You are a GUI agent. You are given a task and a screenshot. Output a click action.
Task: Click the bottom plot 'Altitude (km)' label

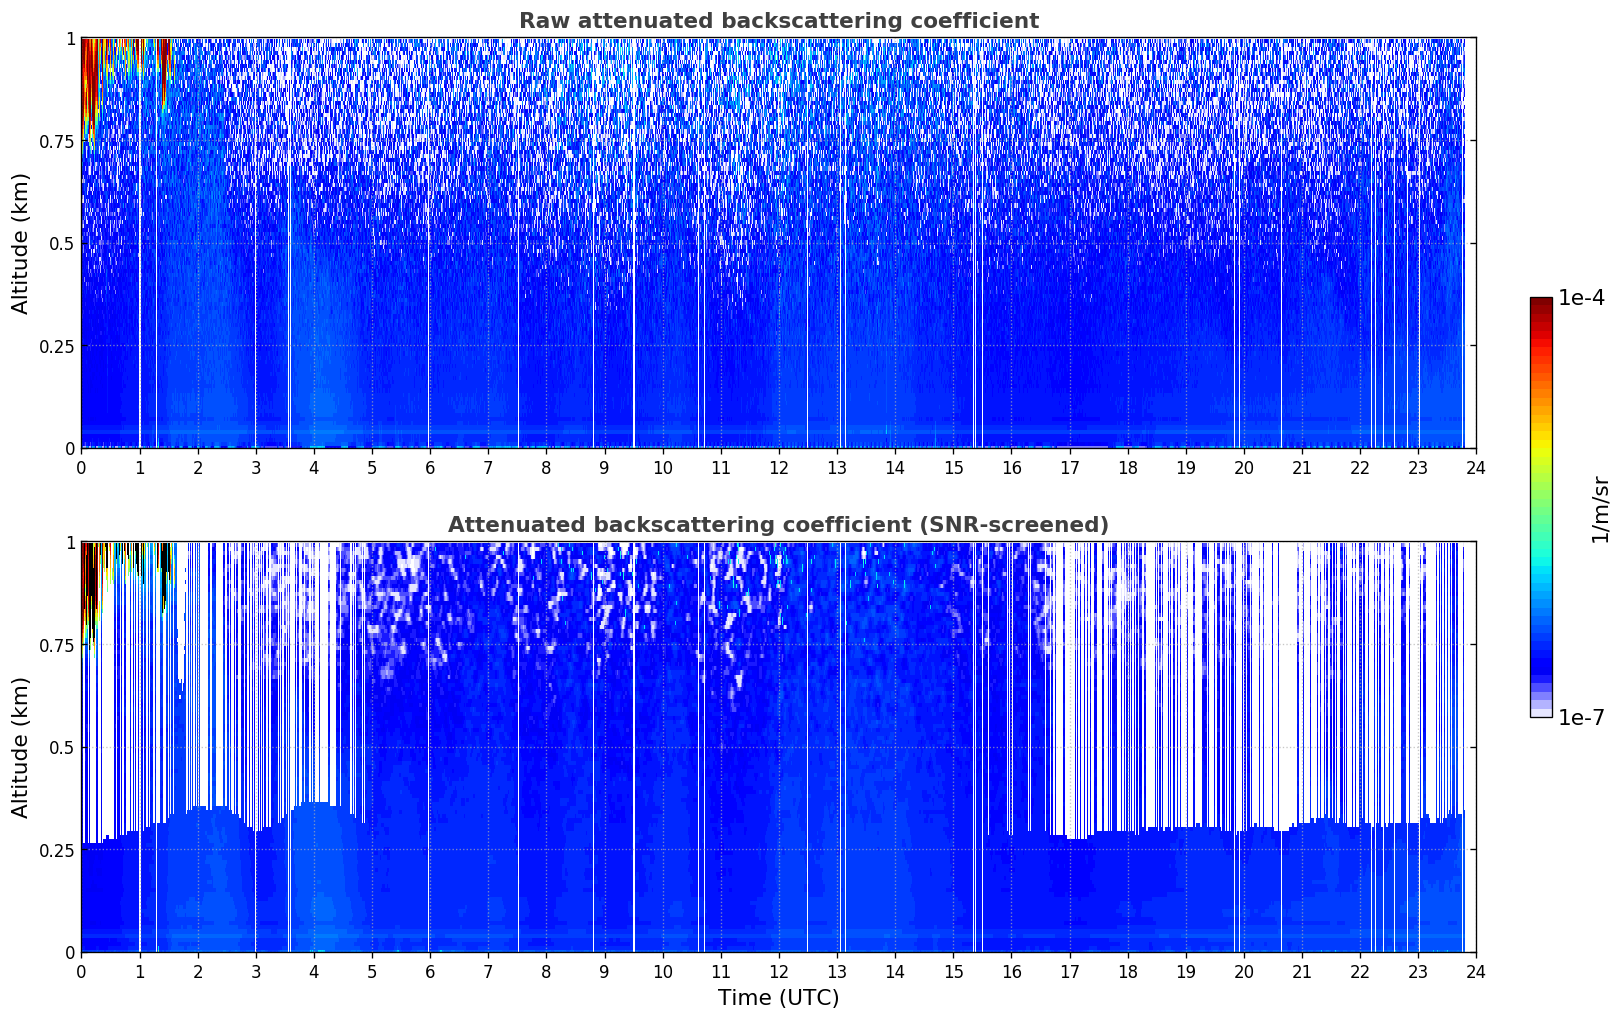(x=21, y=747)
